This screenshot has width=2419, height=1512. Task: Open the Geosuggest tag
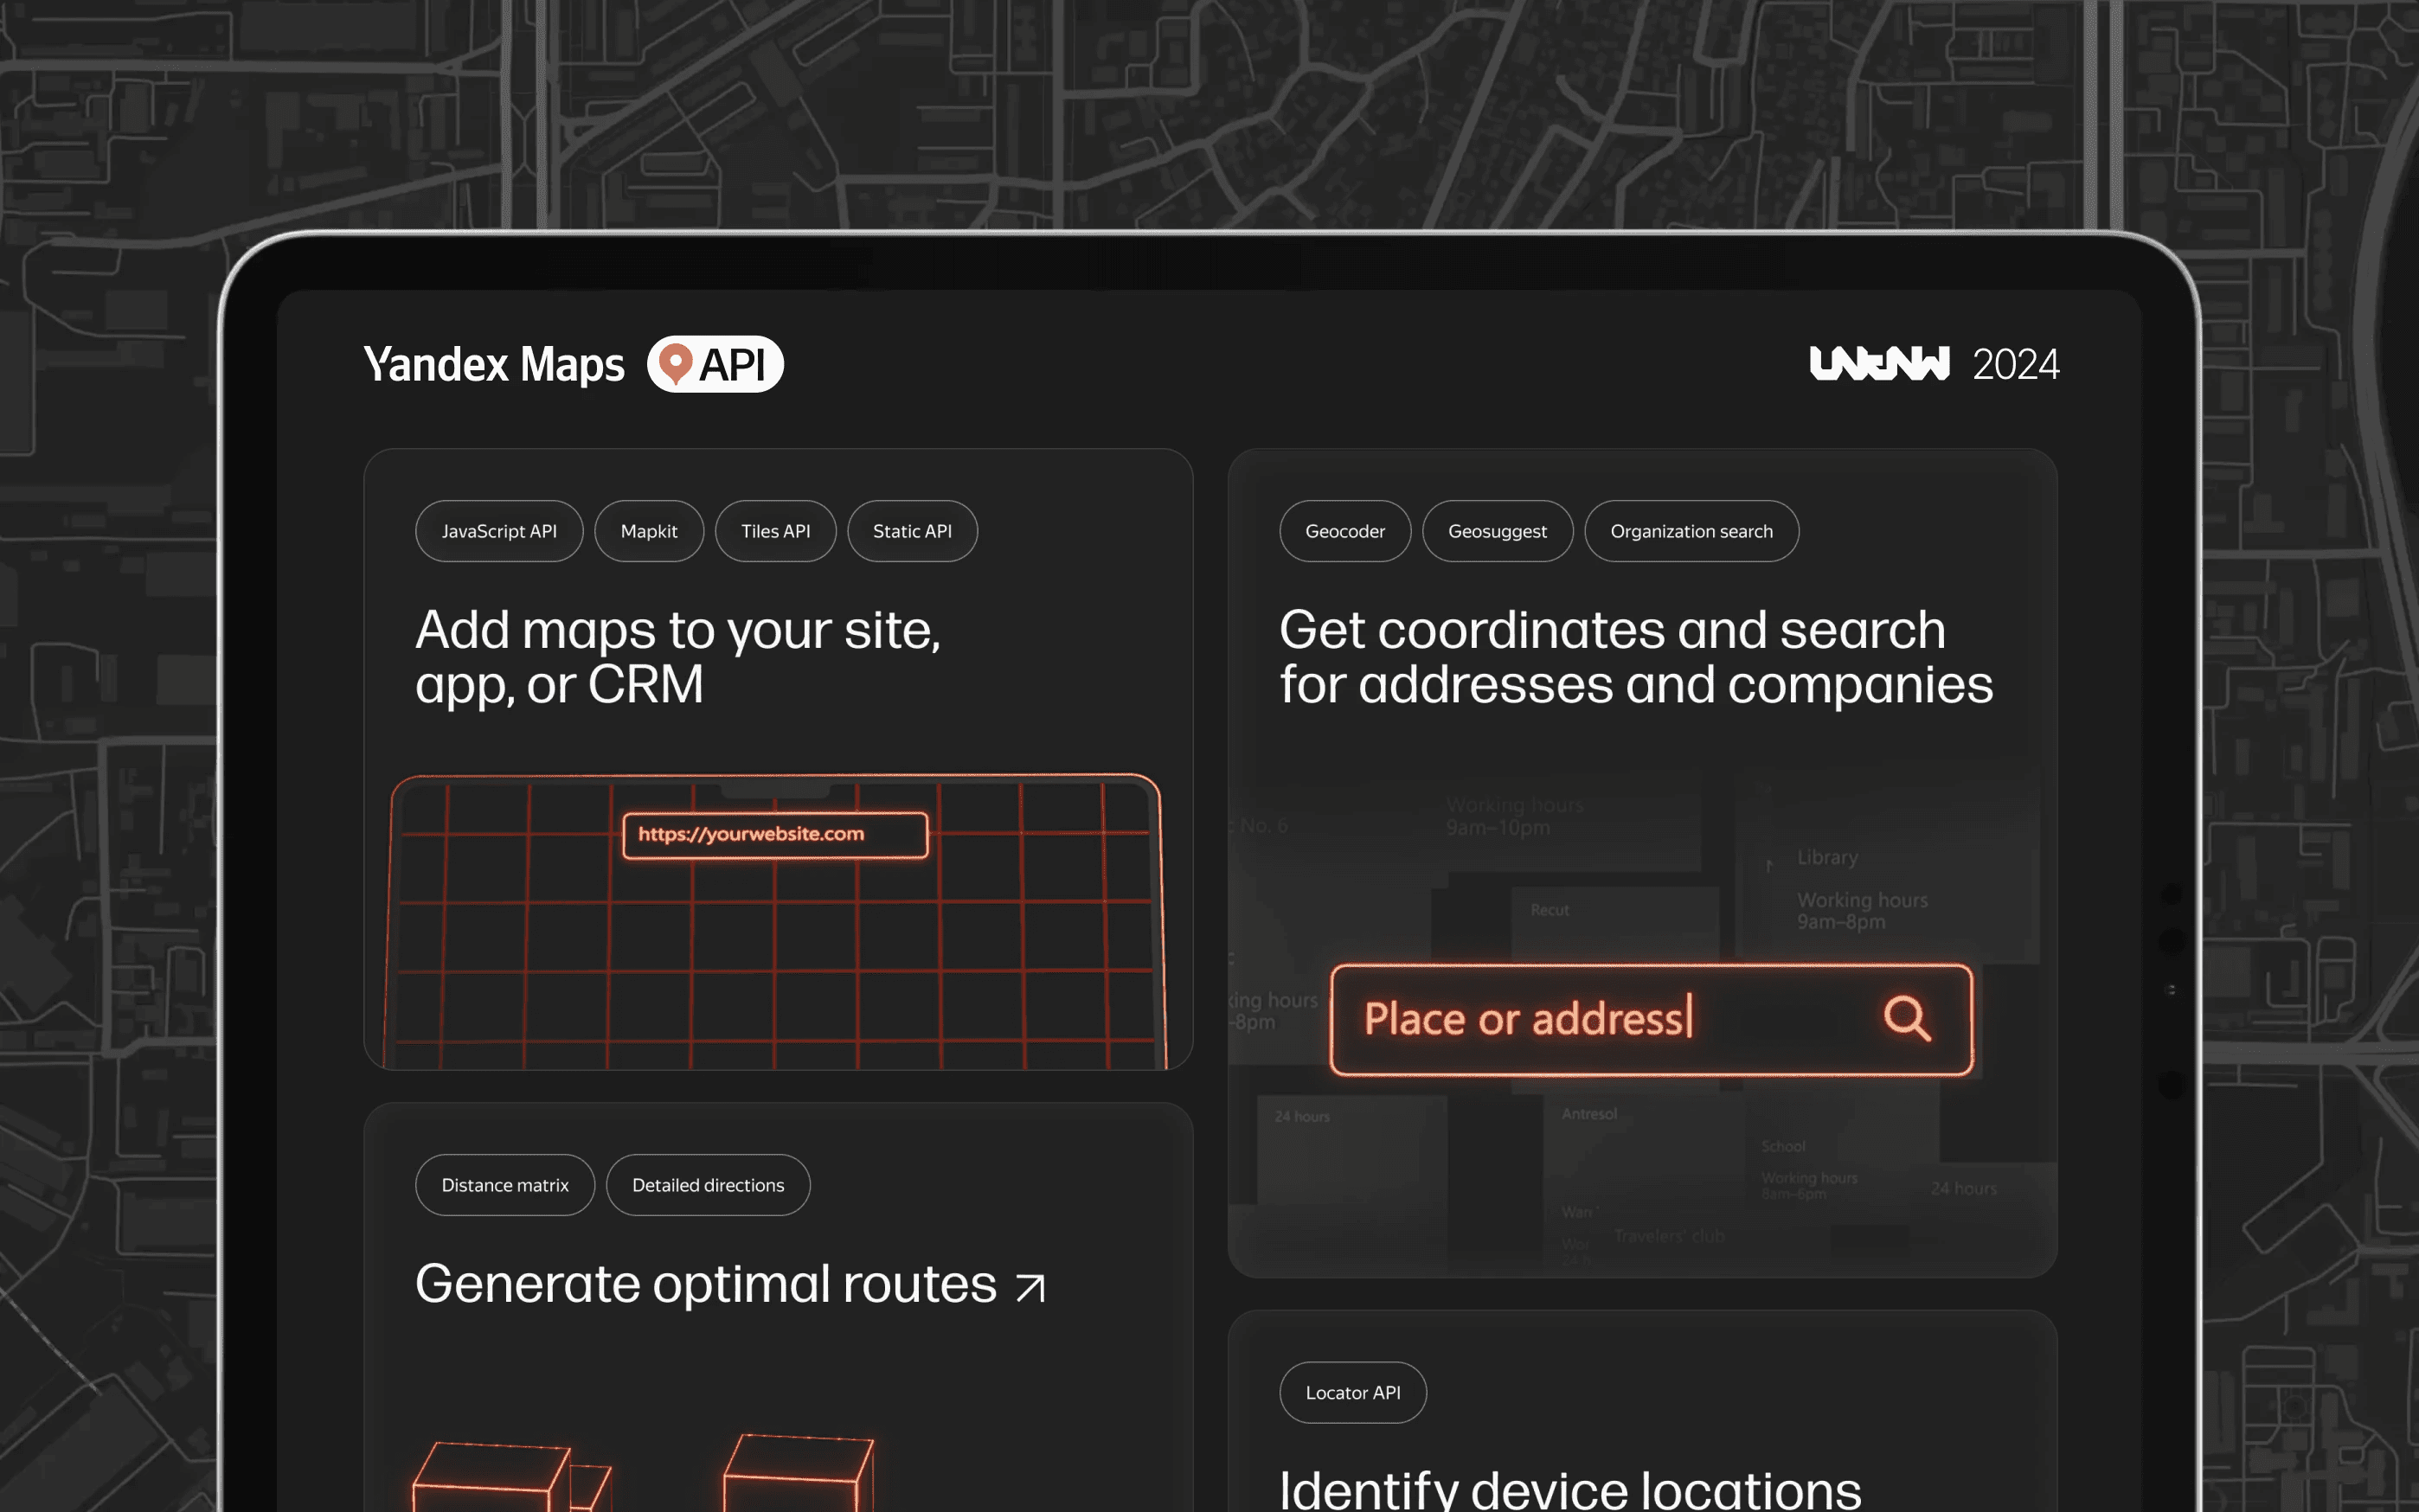coord(1497,531)
